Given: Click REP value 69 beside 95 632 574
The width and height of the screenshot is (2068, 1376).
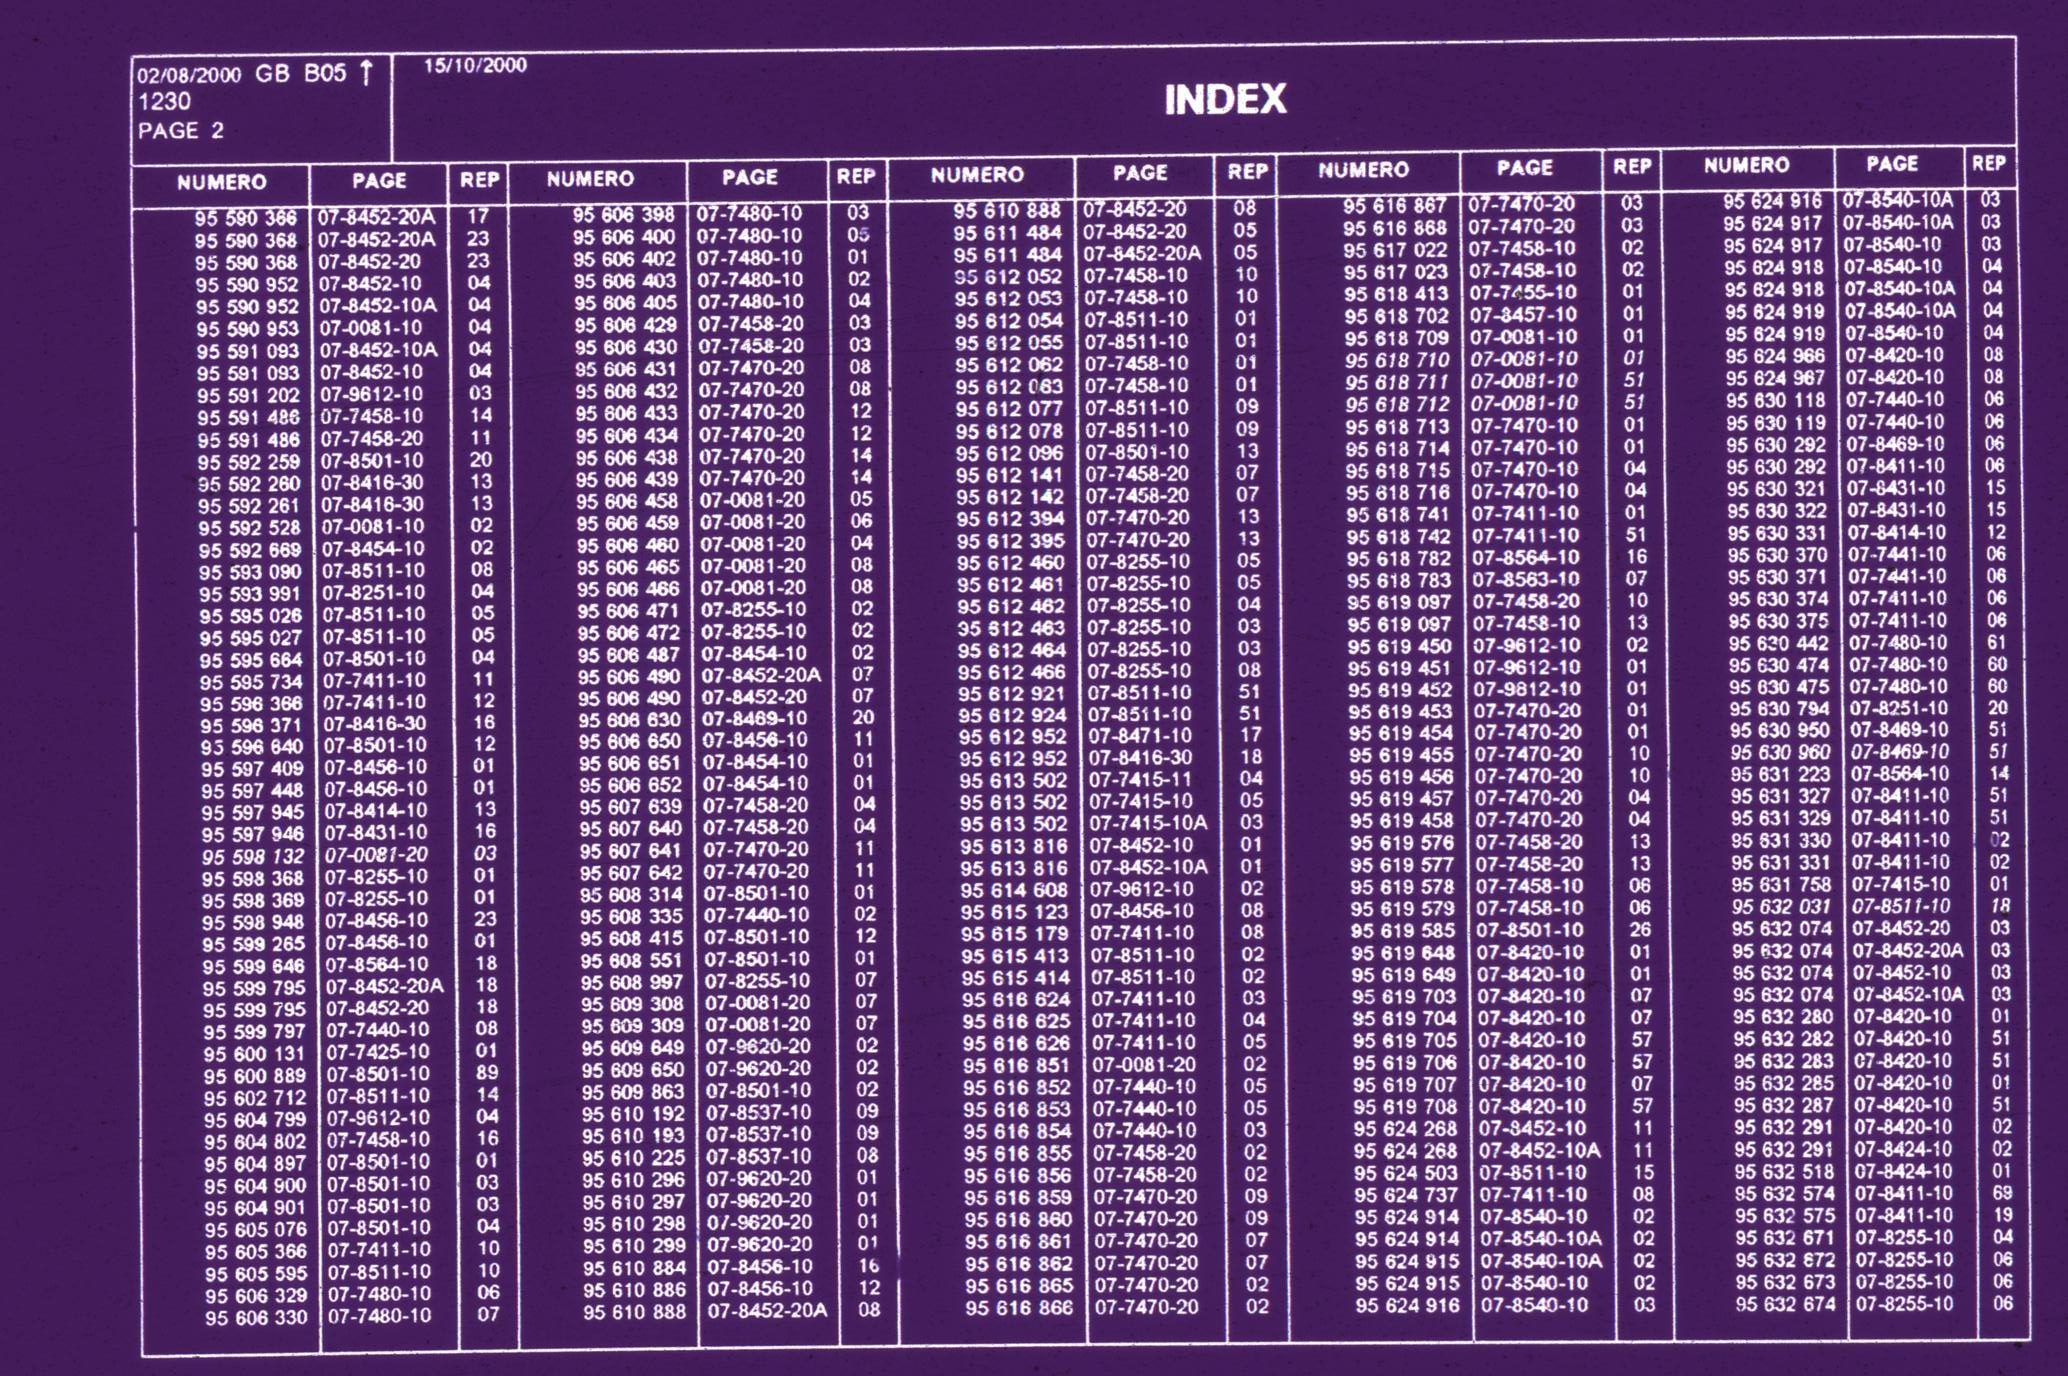Looking at the screenshot, I should click(2002, 1193).
